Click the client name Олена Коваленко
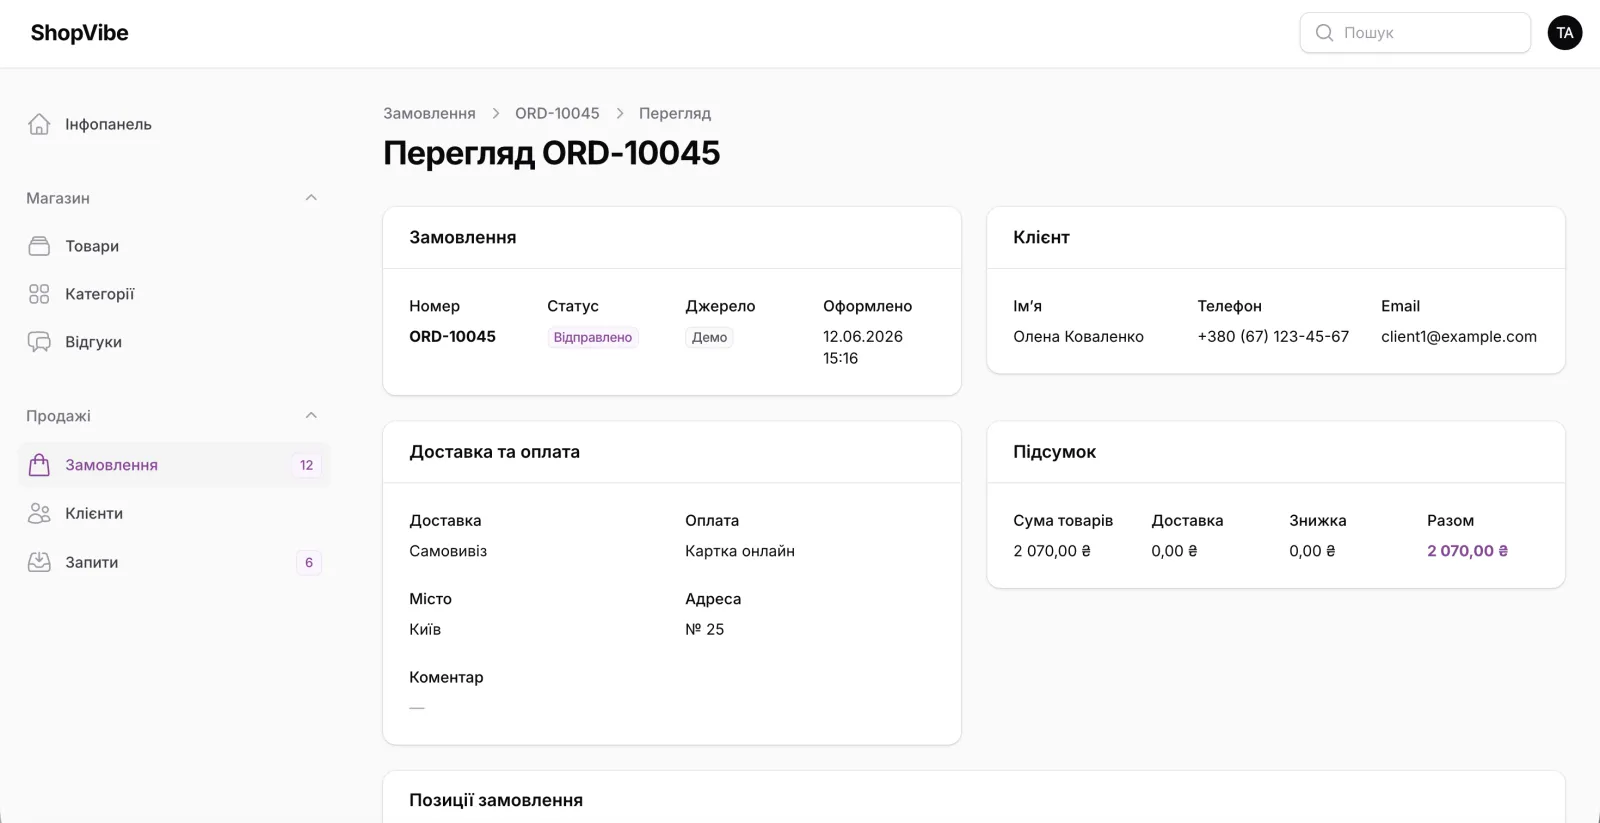 (1078, 336)
